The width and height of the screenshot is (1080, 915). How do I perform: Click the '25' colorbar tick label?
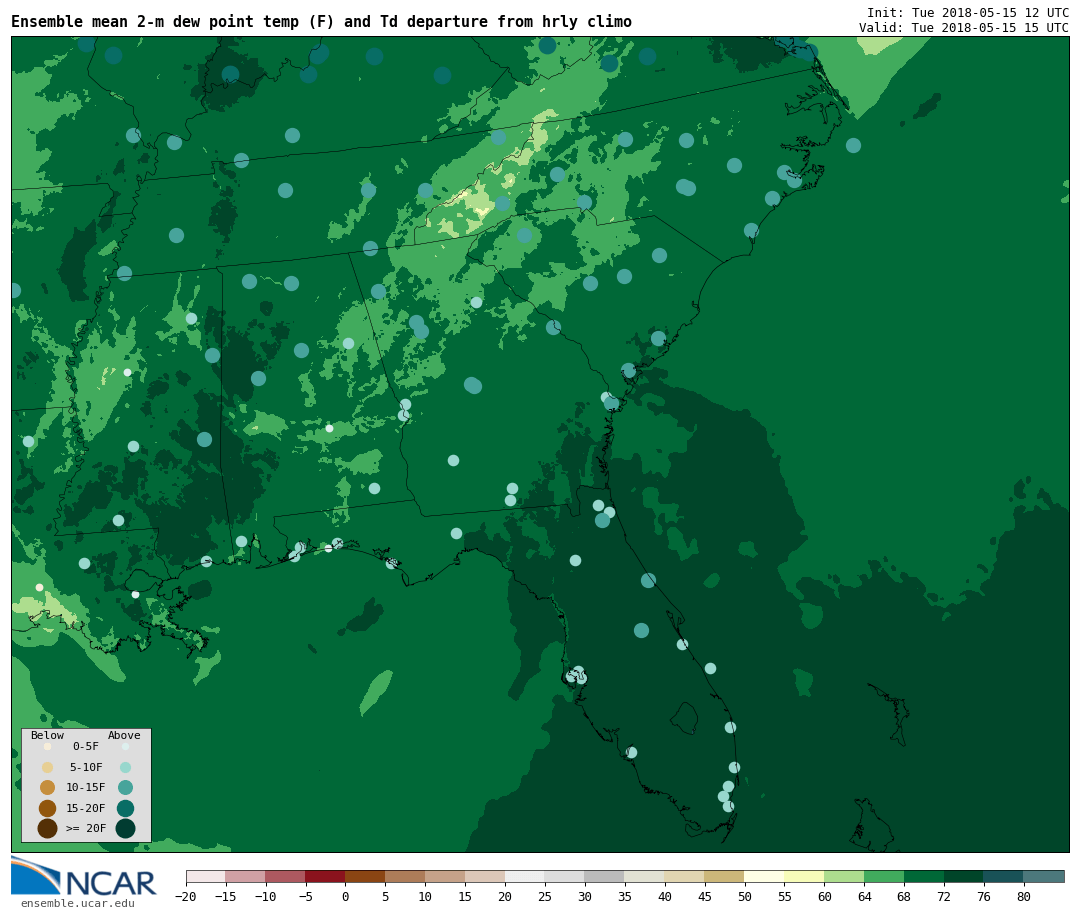click(546, 897)
